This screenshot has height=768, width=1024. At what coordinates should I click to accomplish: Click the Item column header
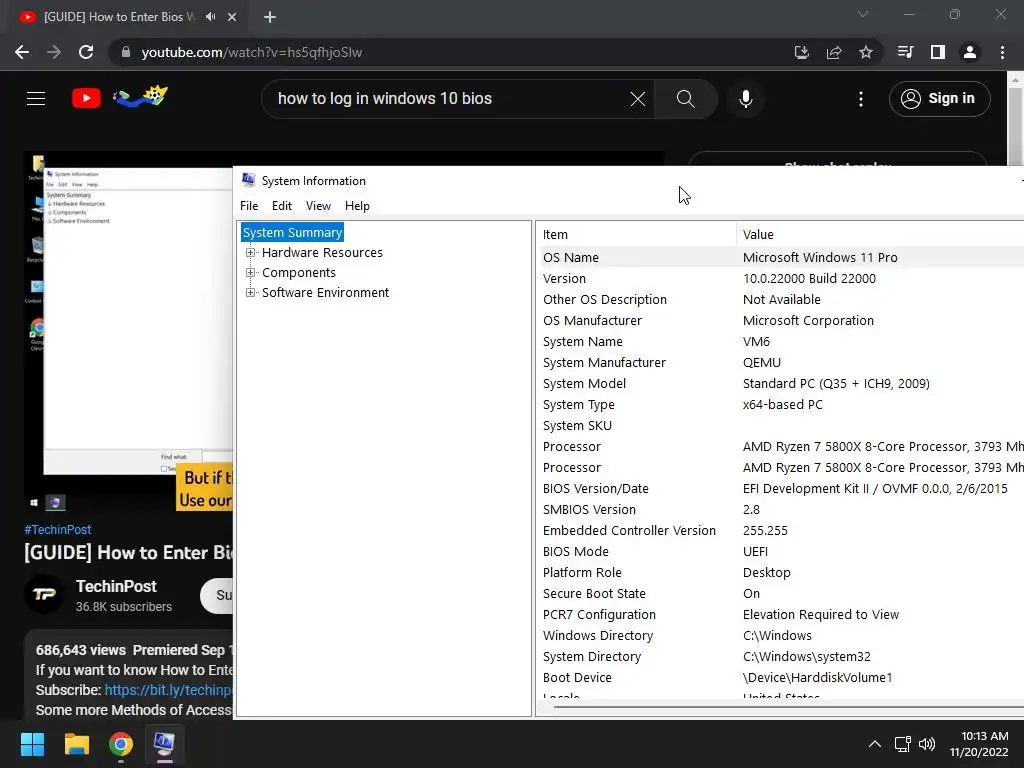[x=637, y=234]
